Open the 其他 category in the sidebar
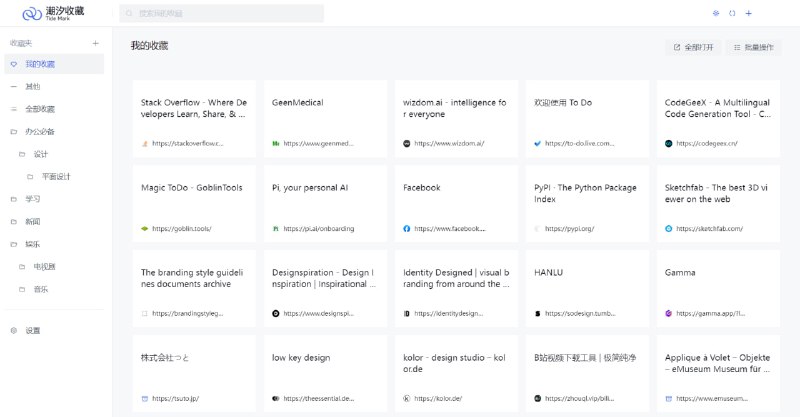The height and width of the screenshot is (417, 800). (x=33, y=86)
